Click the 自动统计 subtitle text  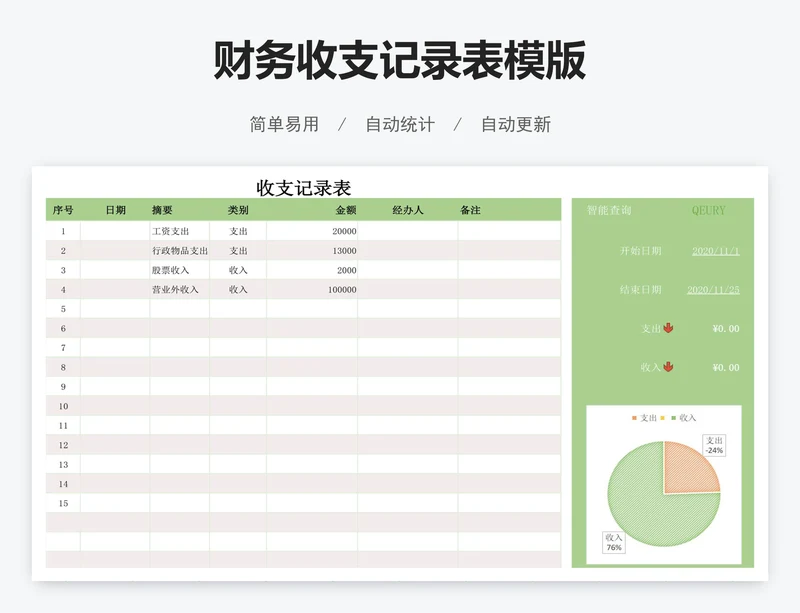[400, 124]
